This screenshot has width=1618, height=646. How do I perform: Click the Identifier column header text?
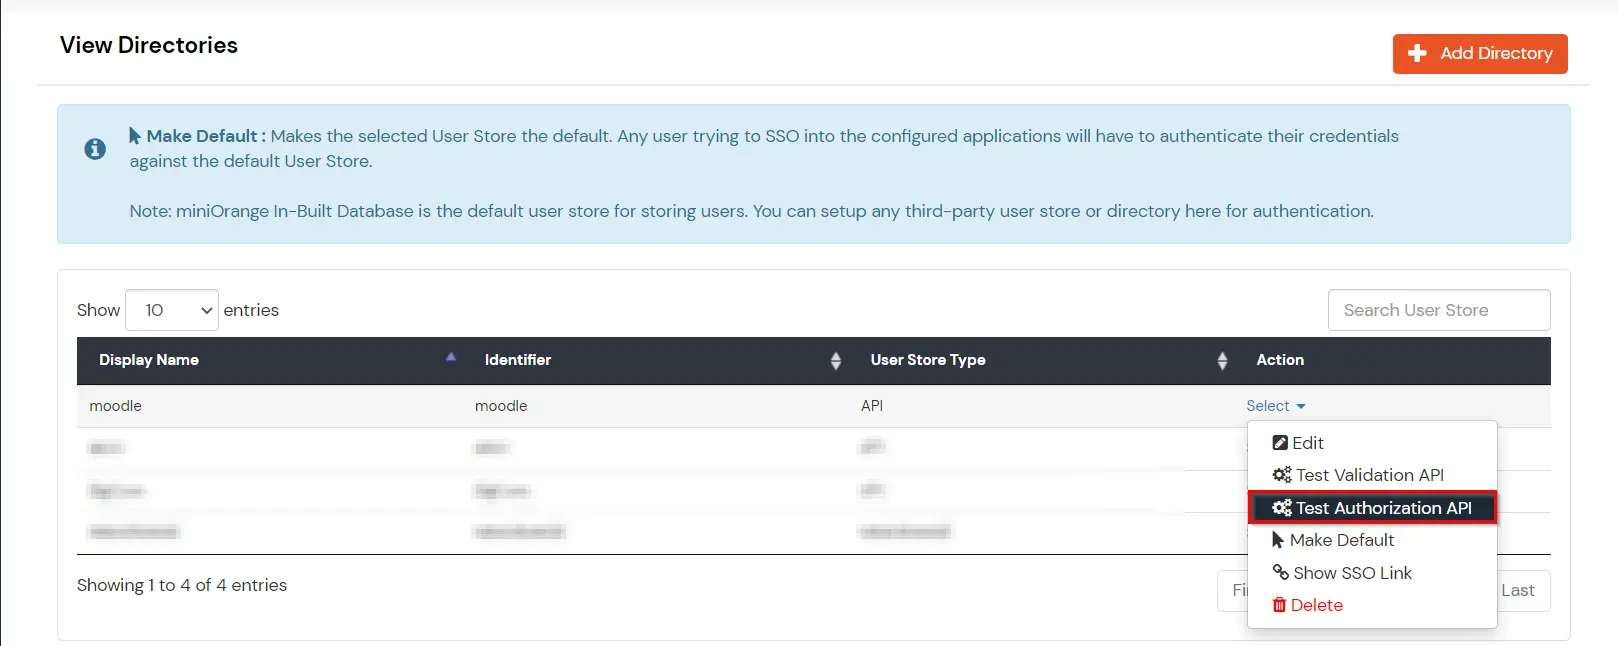coord(518,360)
